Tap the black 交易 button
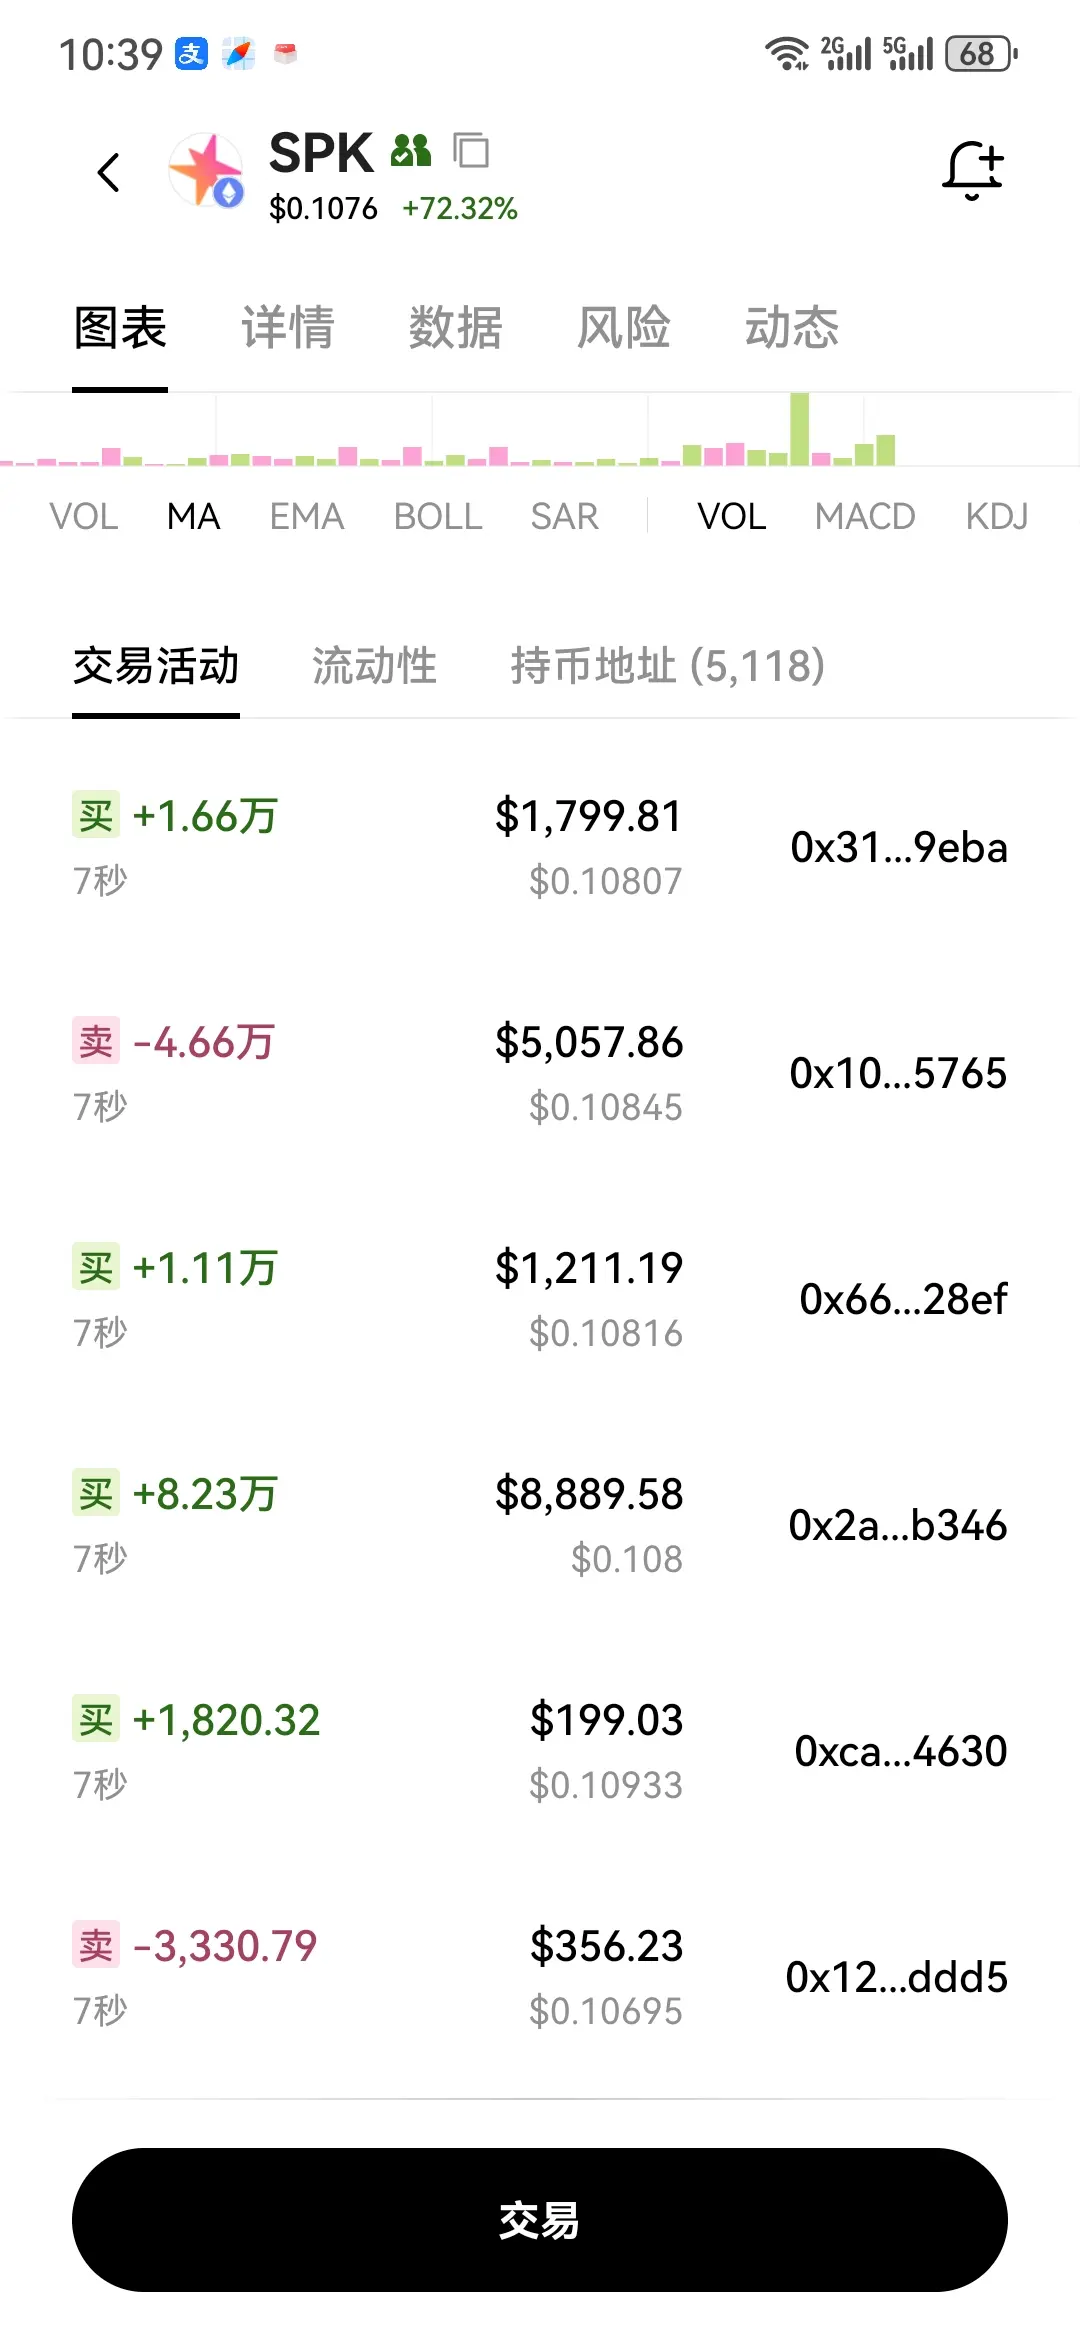This screenshot has height=2340, width=1080. click(540, 2220)
